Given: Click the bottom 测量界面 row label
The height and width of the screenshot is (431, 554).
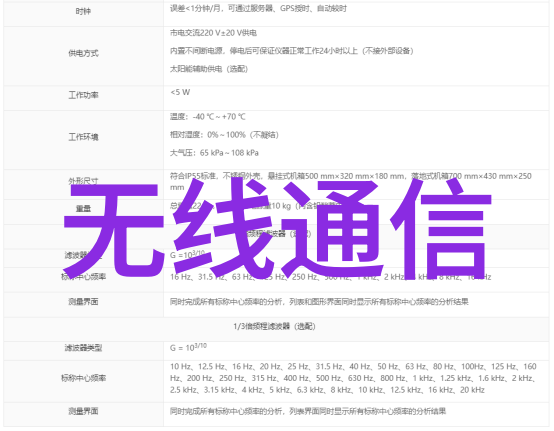Looking at the screenshot, I should (83, 411).
